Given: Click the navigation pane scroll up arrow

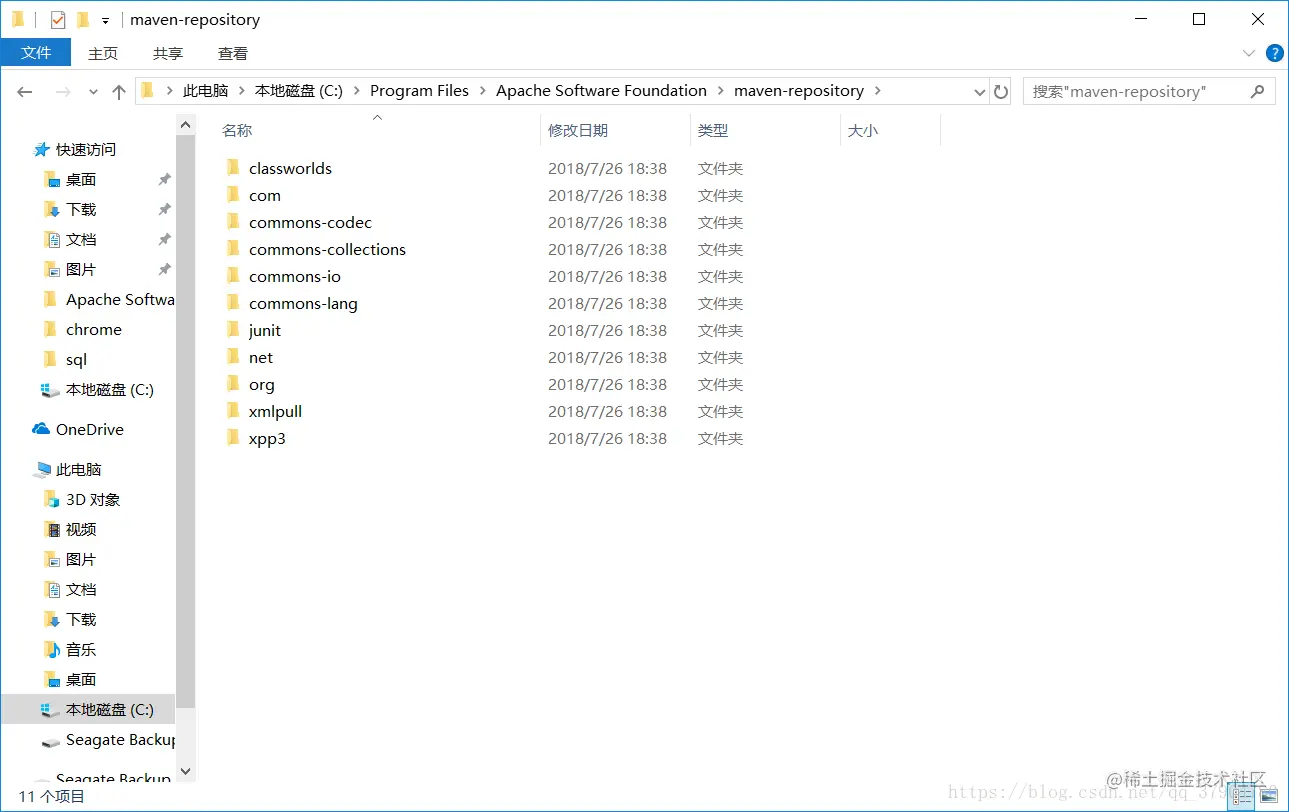Looking at the screenshot, I should [x=185, y=125].
